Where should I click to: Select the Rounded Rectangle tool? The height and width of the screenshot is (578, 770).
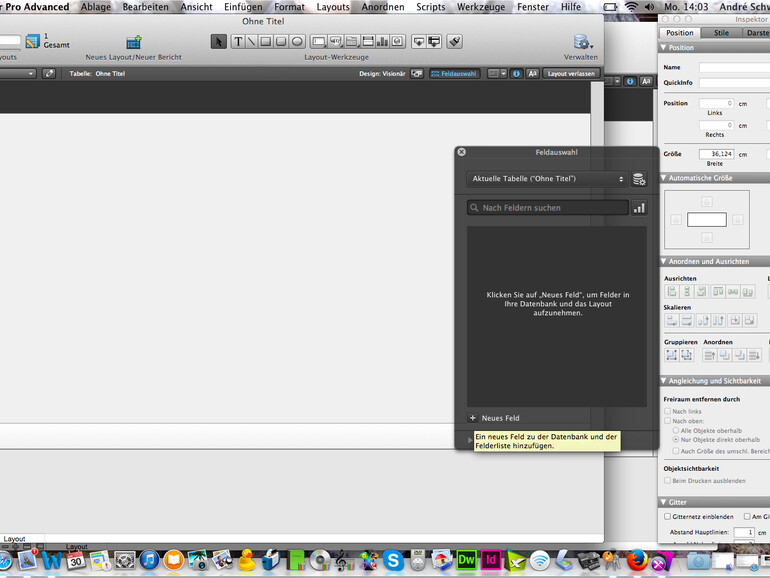281,42
